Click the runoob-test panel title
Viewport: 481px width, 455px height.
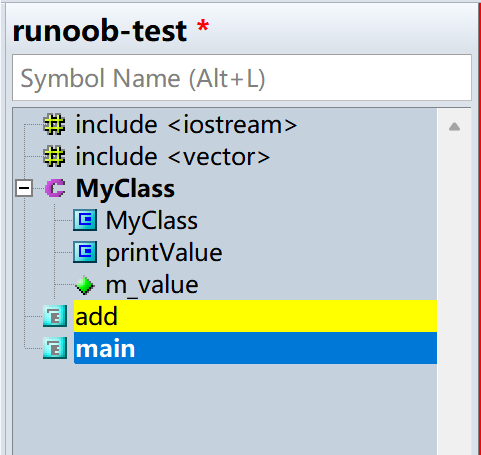pyautogui.click(x=100, y=31)
